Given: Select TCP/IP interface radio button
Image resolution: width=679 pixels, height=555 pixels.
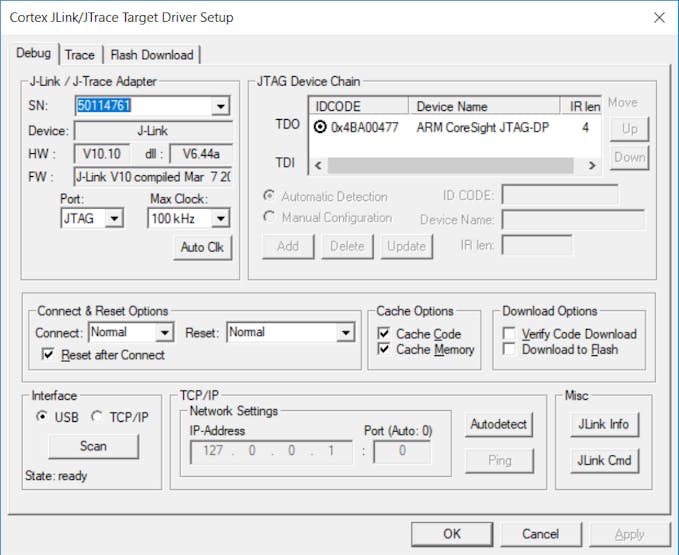Looking at the screenshot, I should tap(97, 417).
